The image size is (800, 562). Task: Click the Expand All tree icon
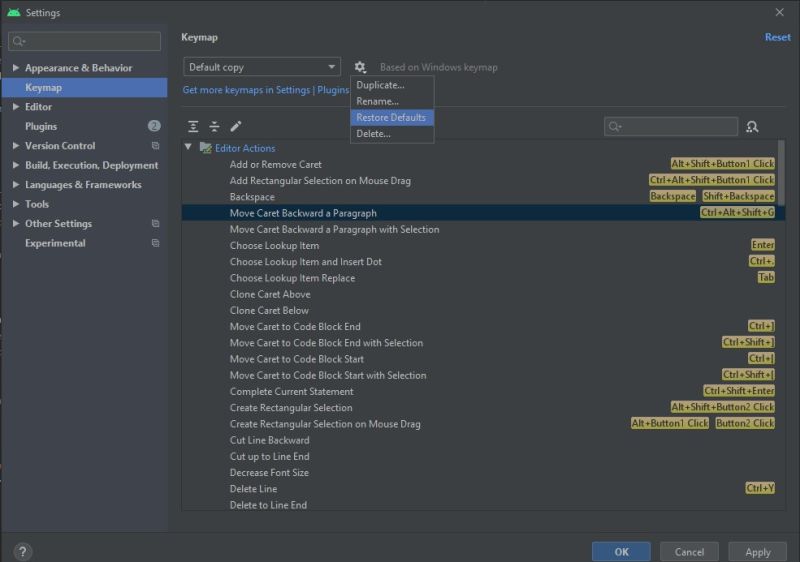coord(193,126)
